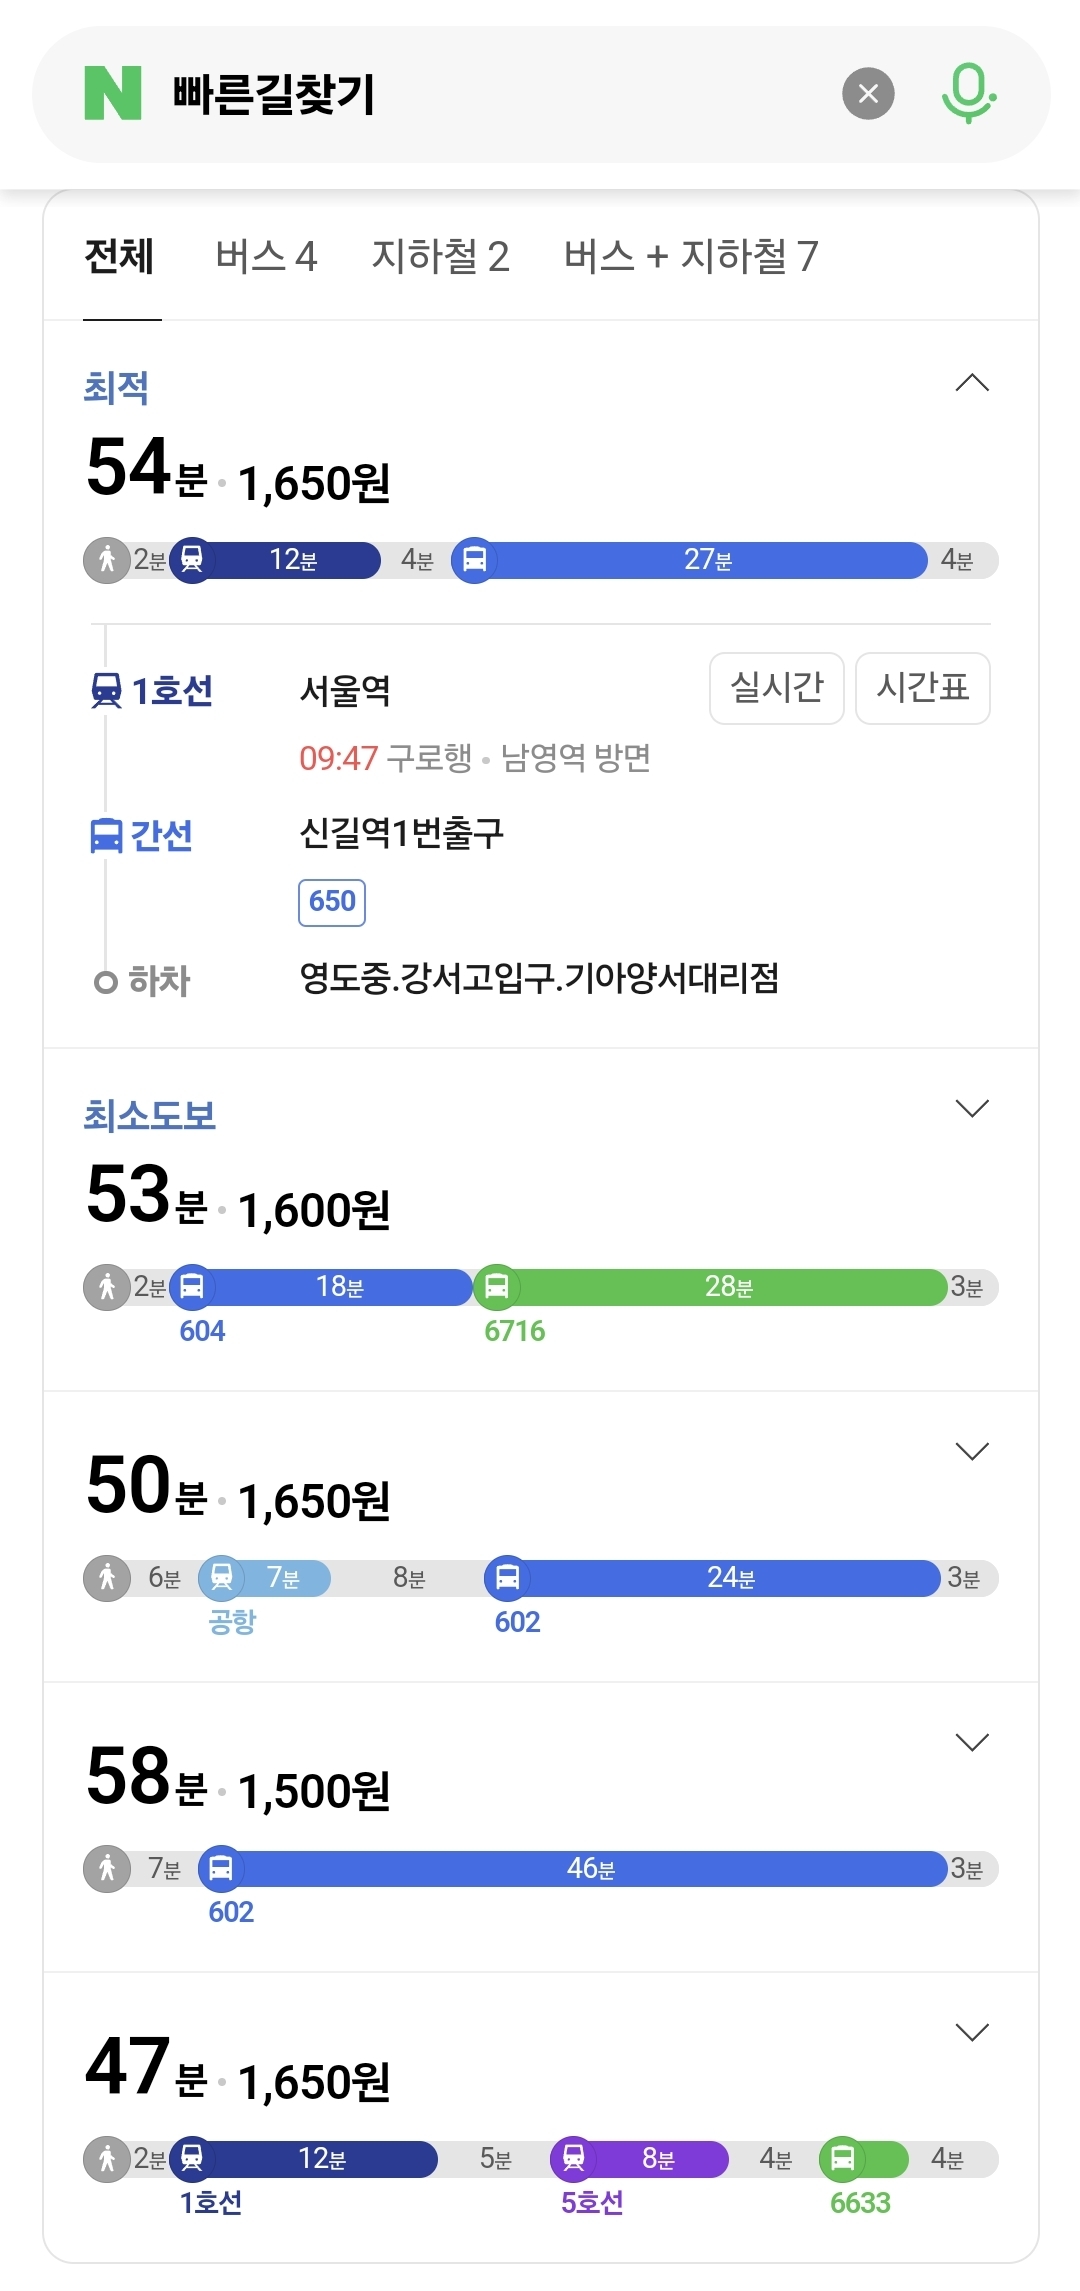Tap the 빠른길찾기 search field
1080x2291 pixels.
[500, 94]
